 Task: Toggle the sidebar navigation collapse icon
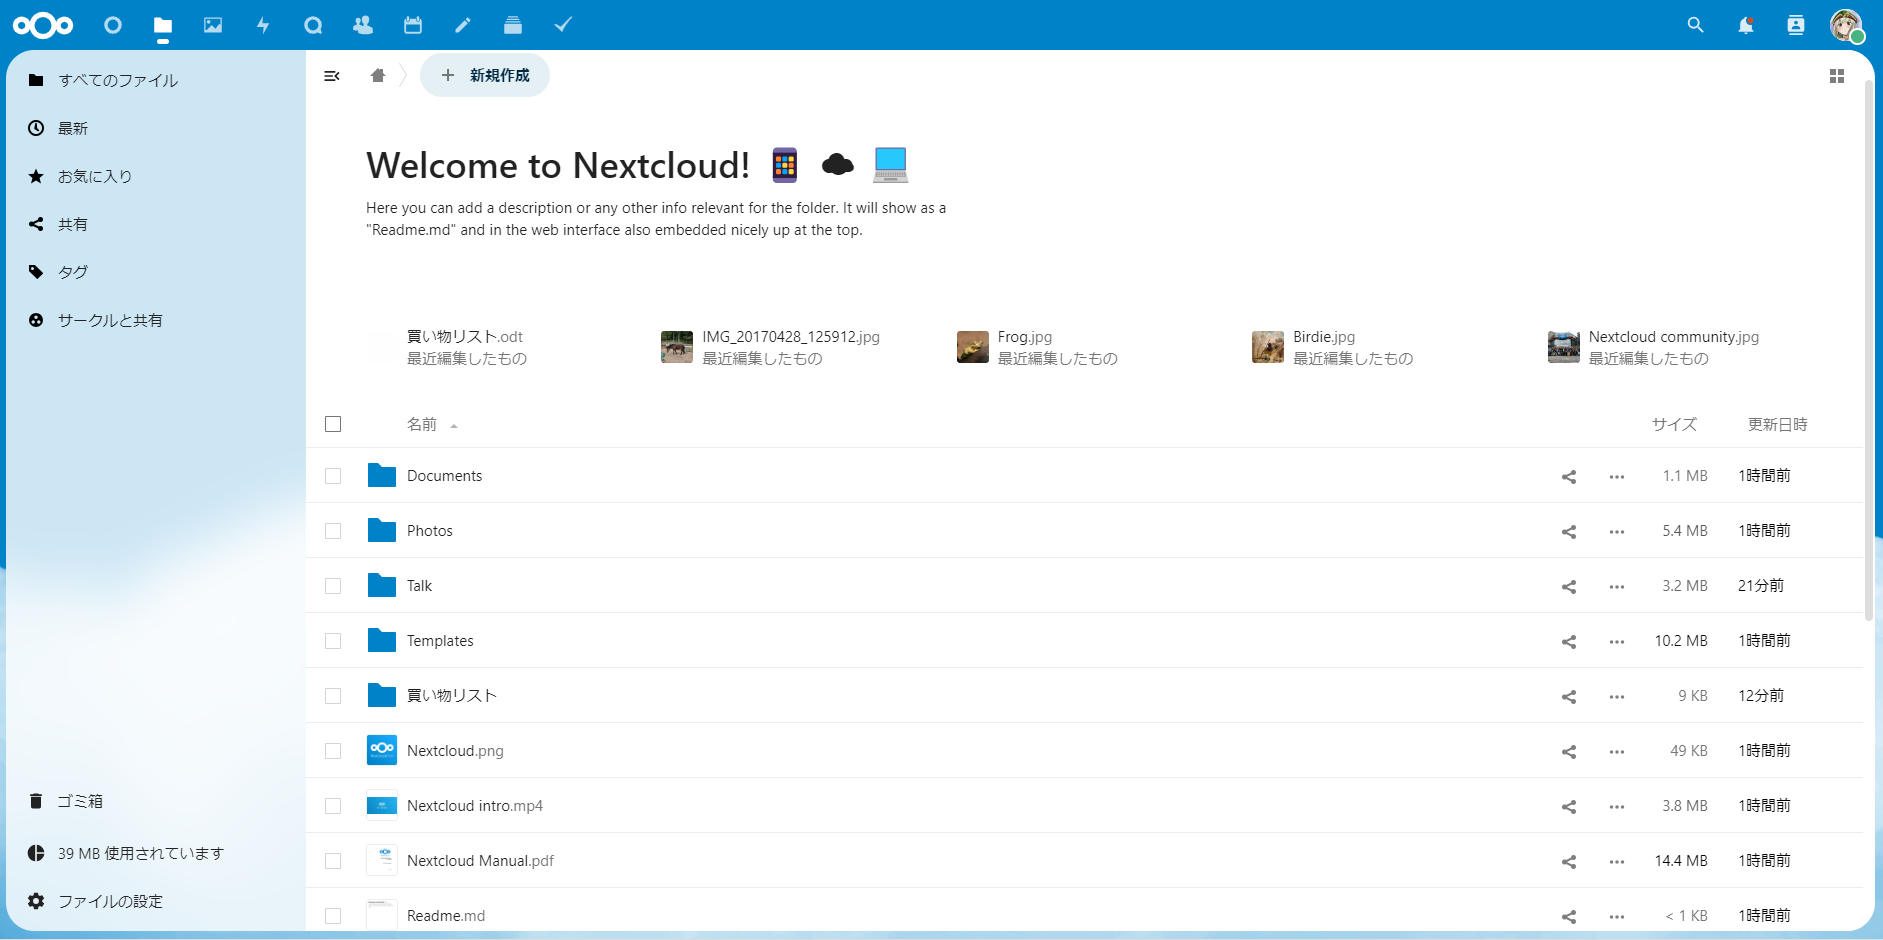tap(332, 76)
